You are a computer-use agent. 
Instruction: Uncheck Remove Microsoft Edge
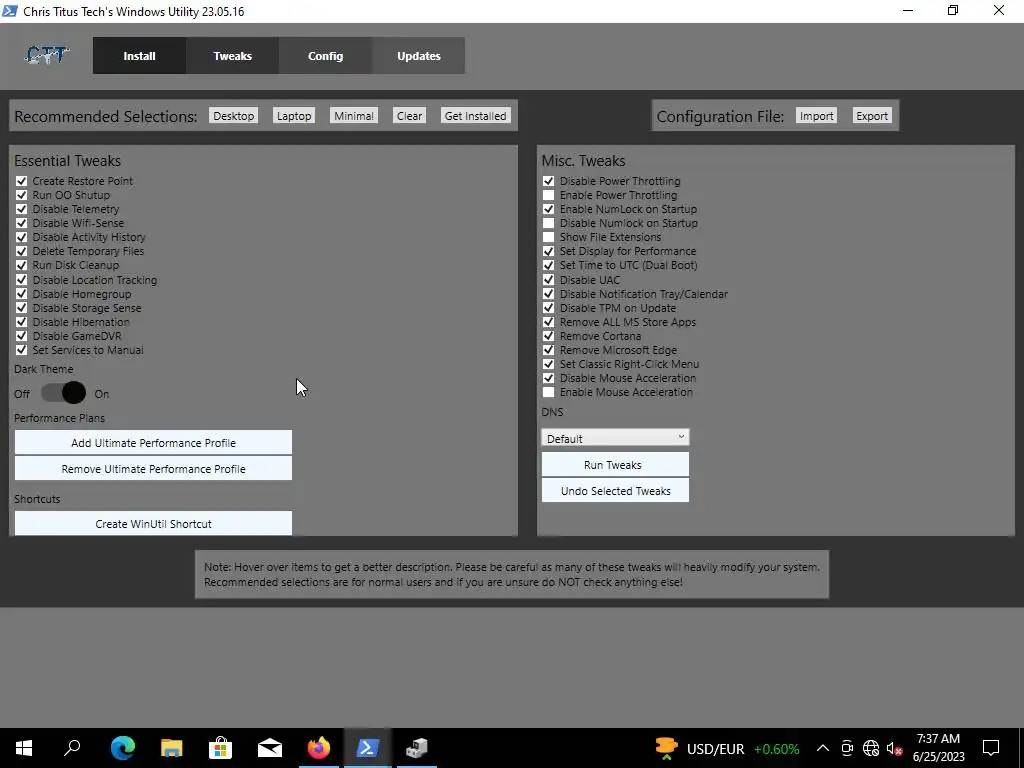tap(549, 350)
